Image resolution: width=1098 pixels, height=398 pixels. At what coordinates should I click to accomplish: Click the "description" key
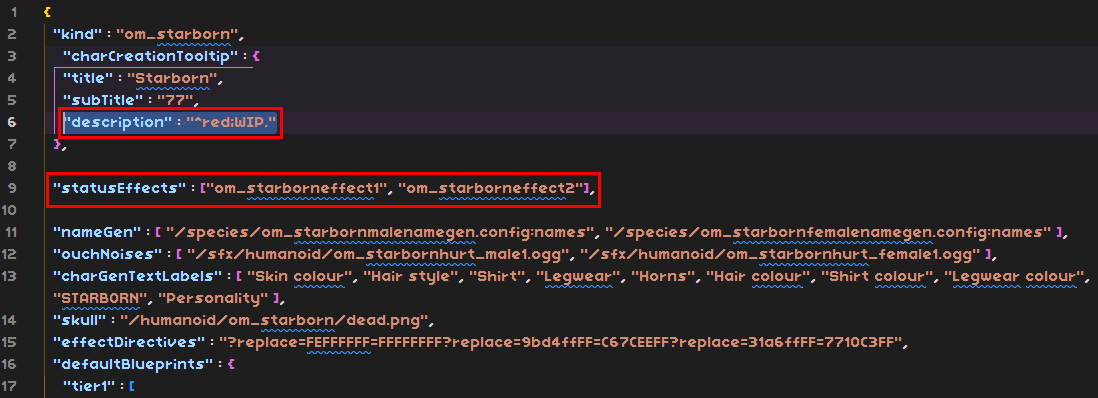tap(117, 122)
